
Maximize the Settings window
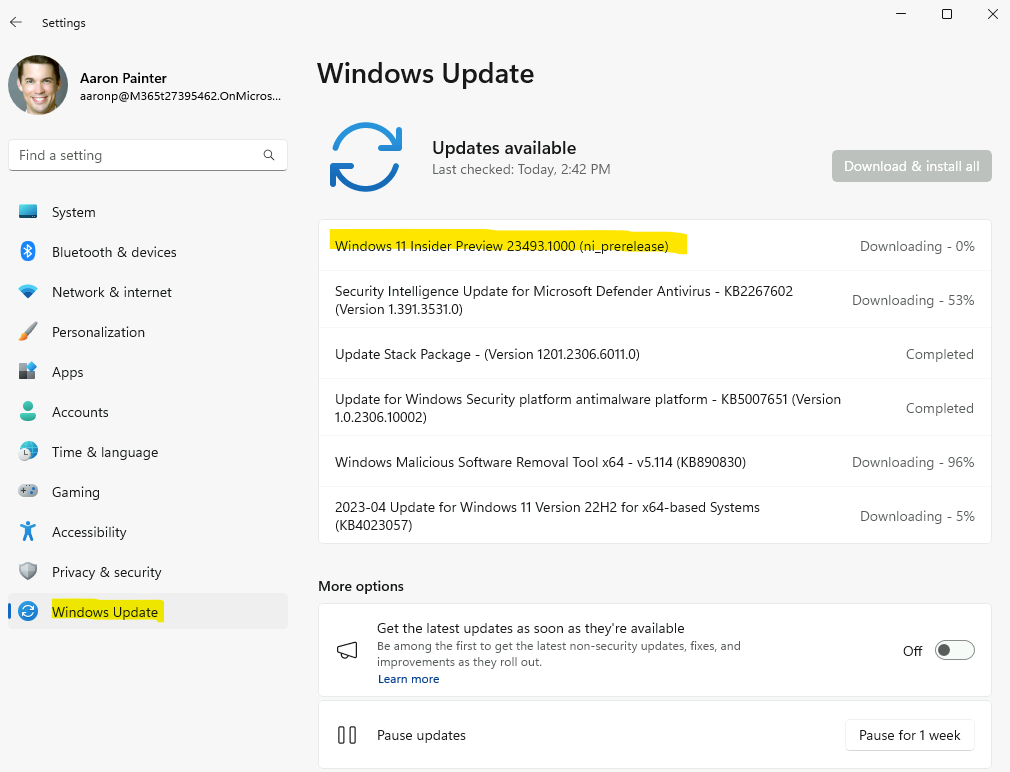click(947, 14)
